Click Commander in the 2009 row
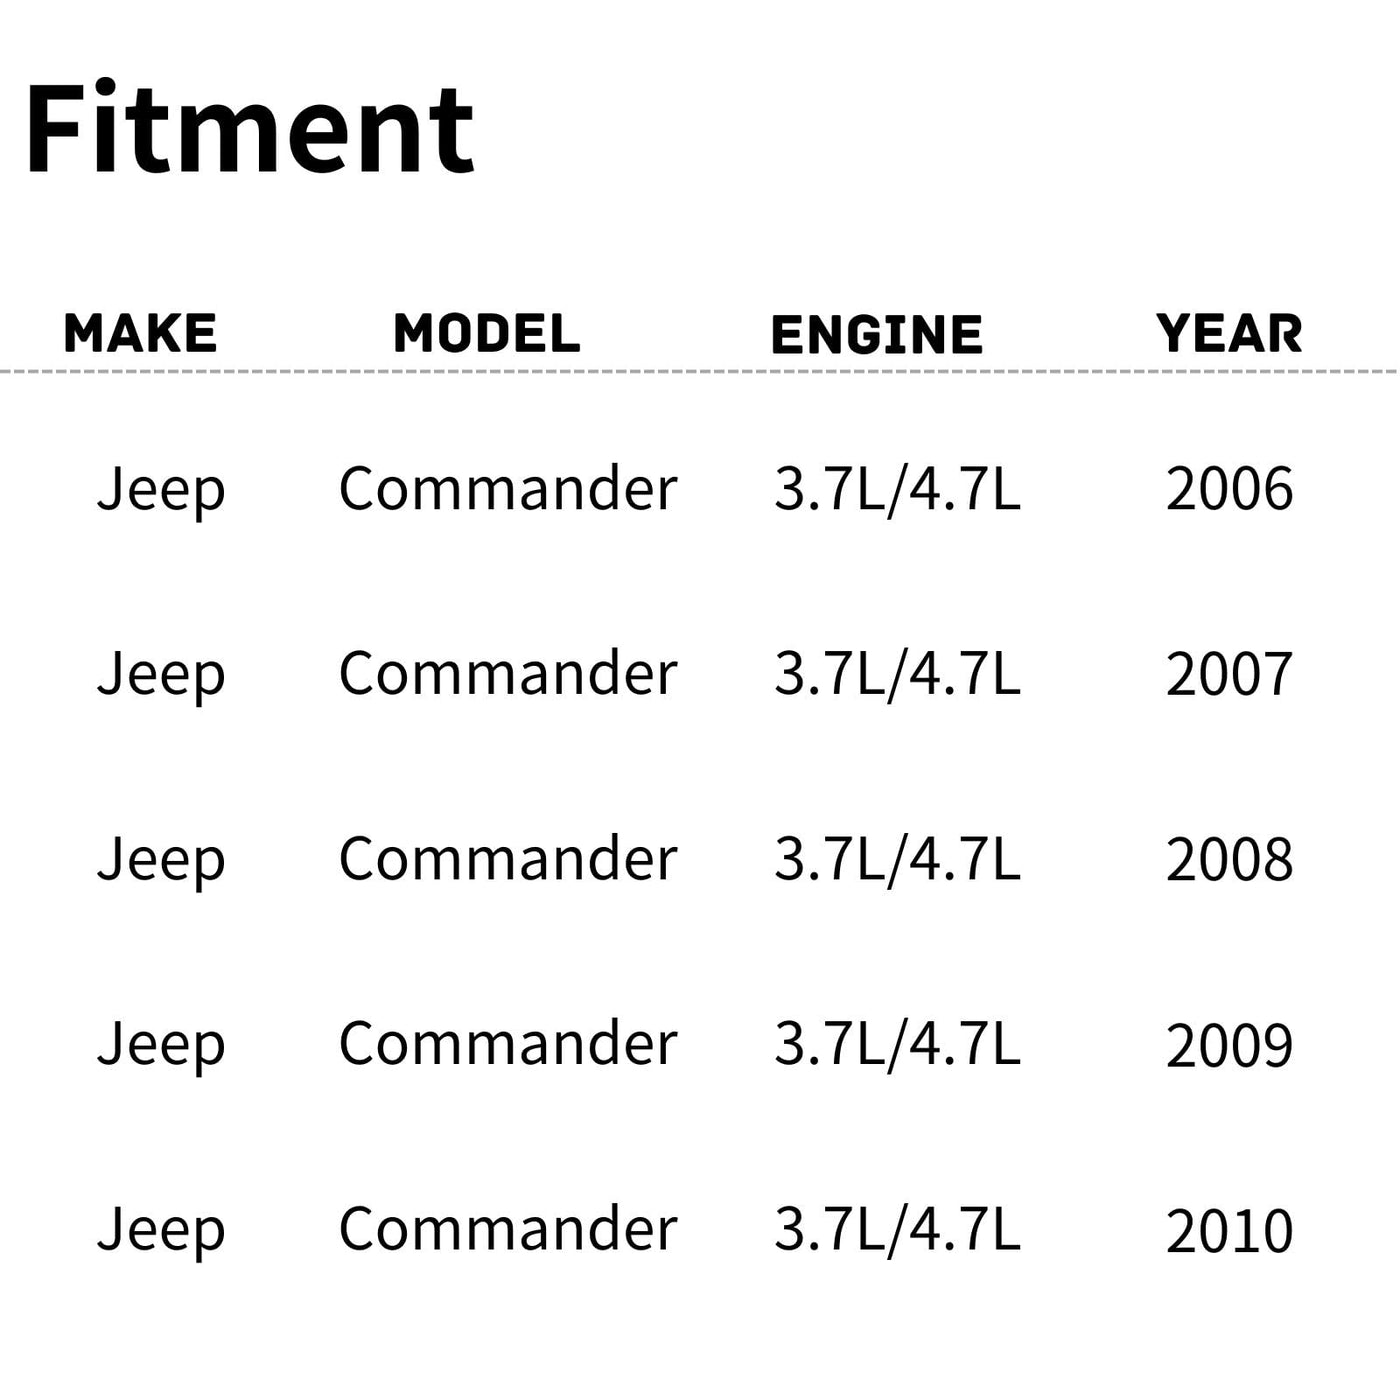1400x1400 pixels. tap(508, 1045)
